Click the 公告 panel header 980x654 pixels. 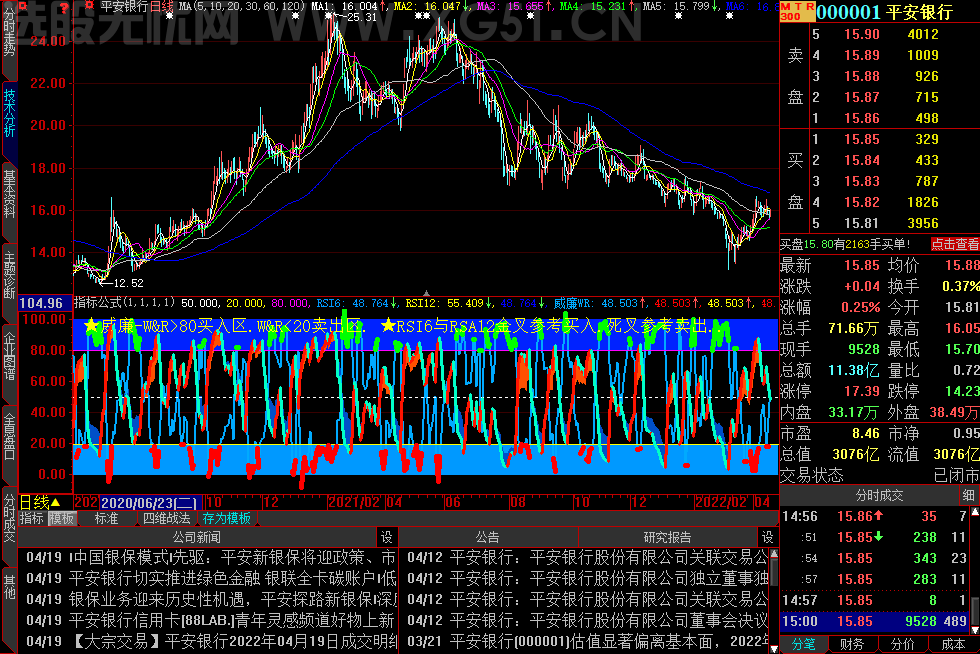pos(488,537)
